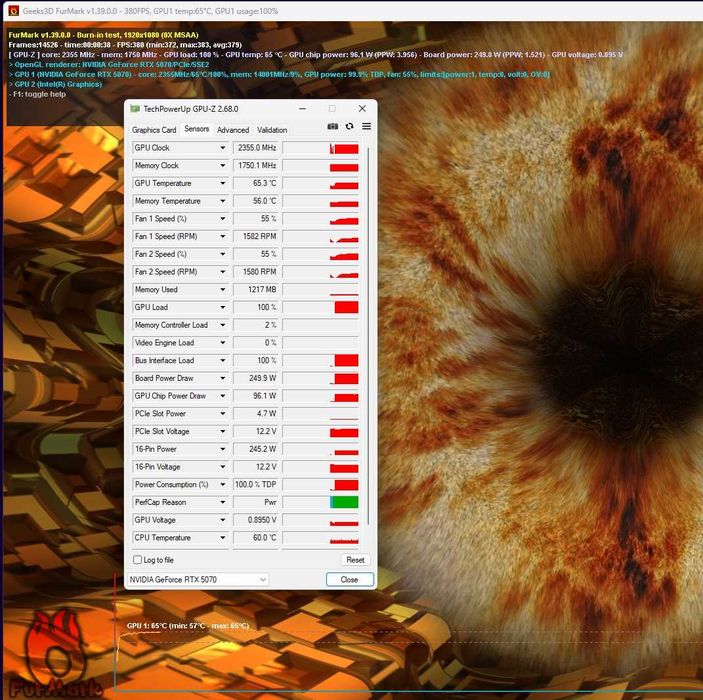Select the Sensors tab
Viewport: 703px width, 700px height.
pyautogui.click(x=196, y=129)
